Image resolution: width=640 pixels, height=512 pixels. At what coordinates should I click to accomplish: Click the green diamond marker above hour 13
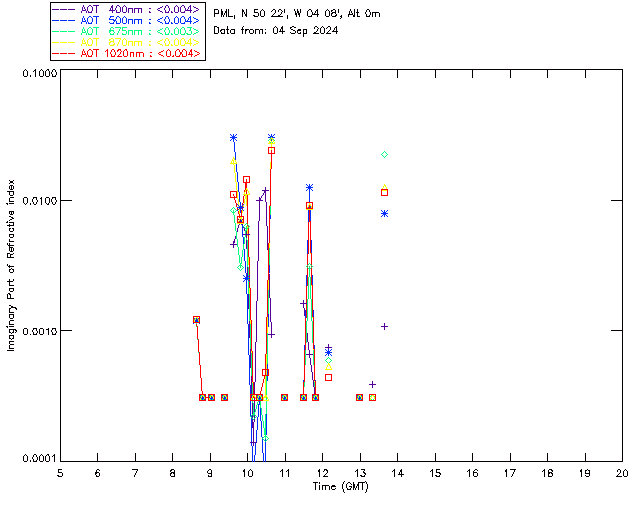click(384, 155)
